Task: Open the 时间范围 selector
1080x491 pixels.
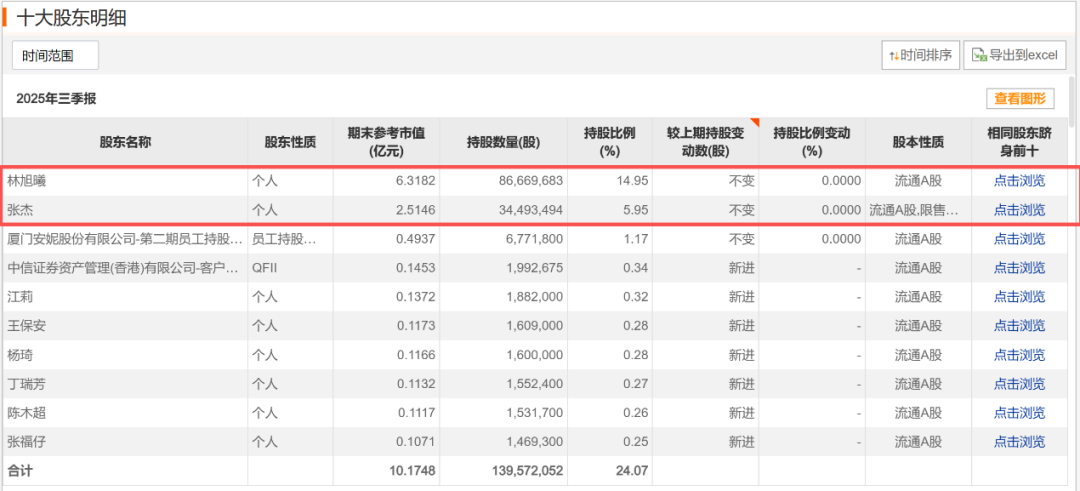Action: [x=55, y=56]
